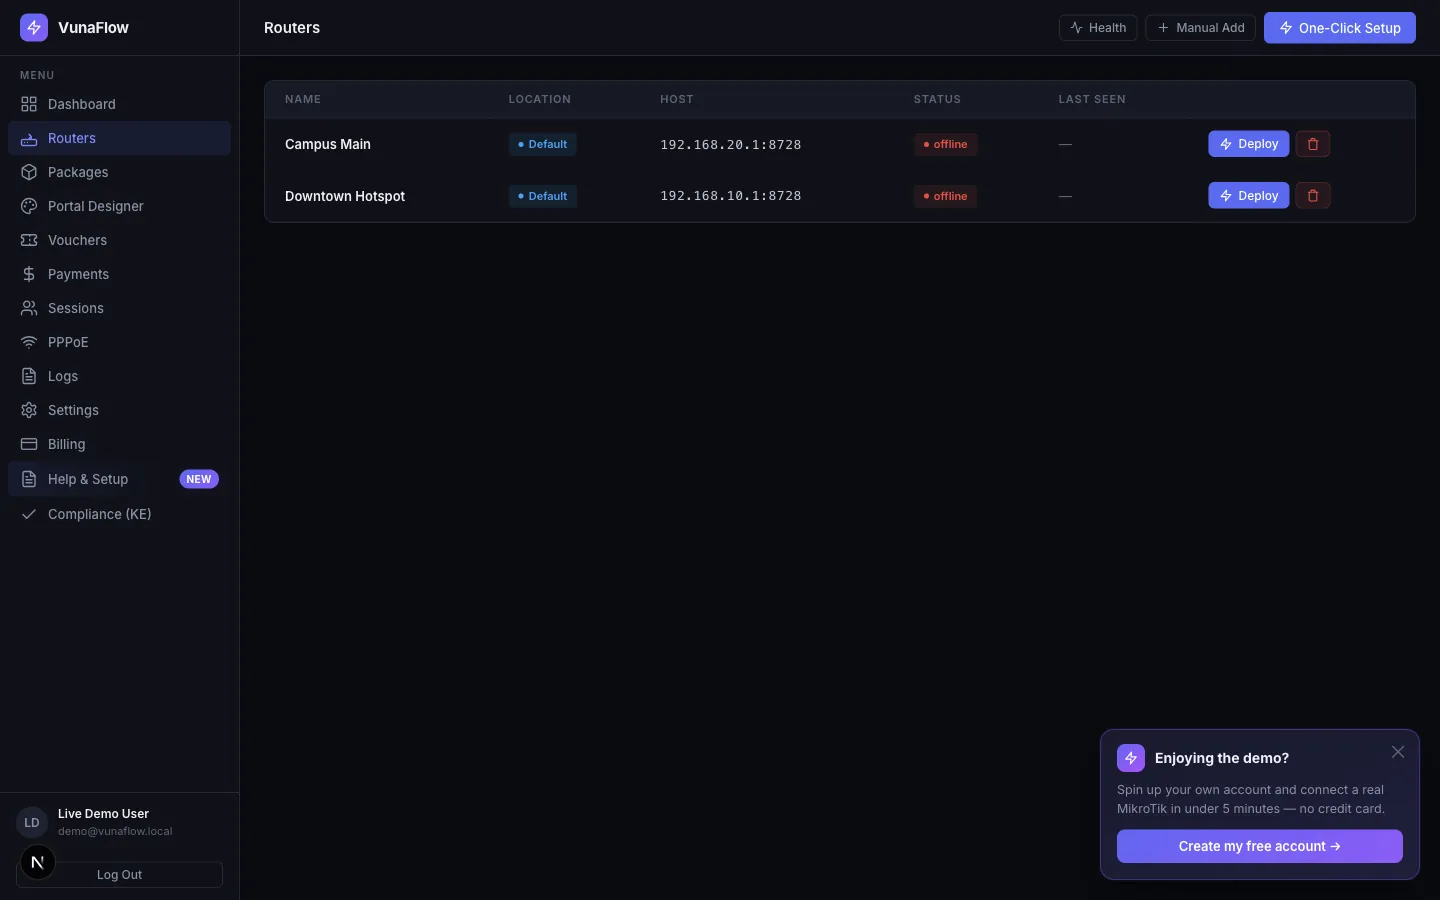Click host 192.168.20.1:8728
Screen dimensions: 1440x900
731,145
